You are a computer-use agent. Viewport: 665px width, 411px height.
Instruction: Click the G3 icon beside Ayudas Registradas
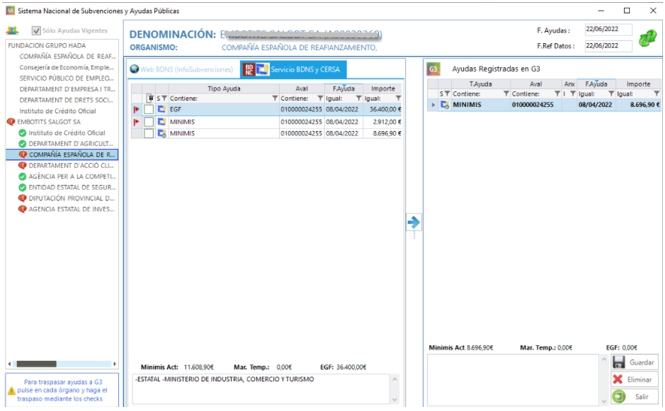coord(433,69)
